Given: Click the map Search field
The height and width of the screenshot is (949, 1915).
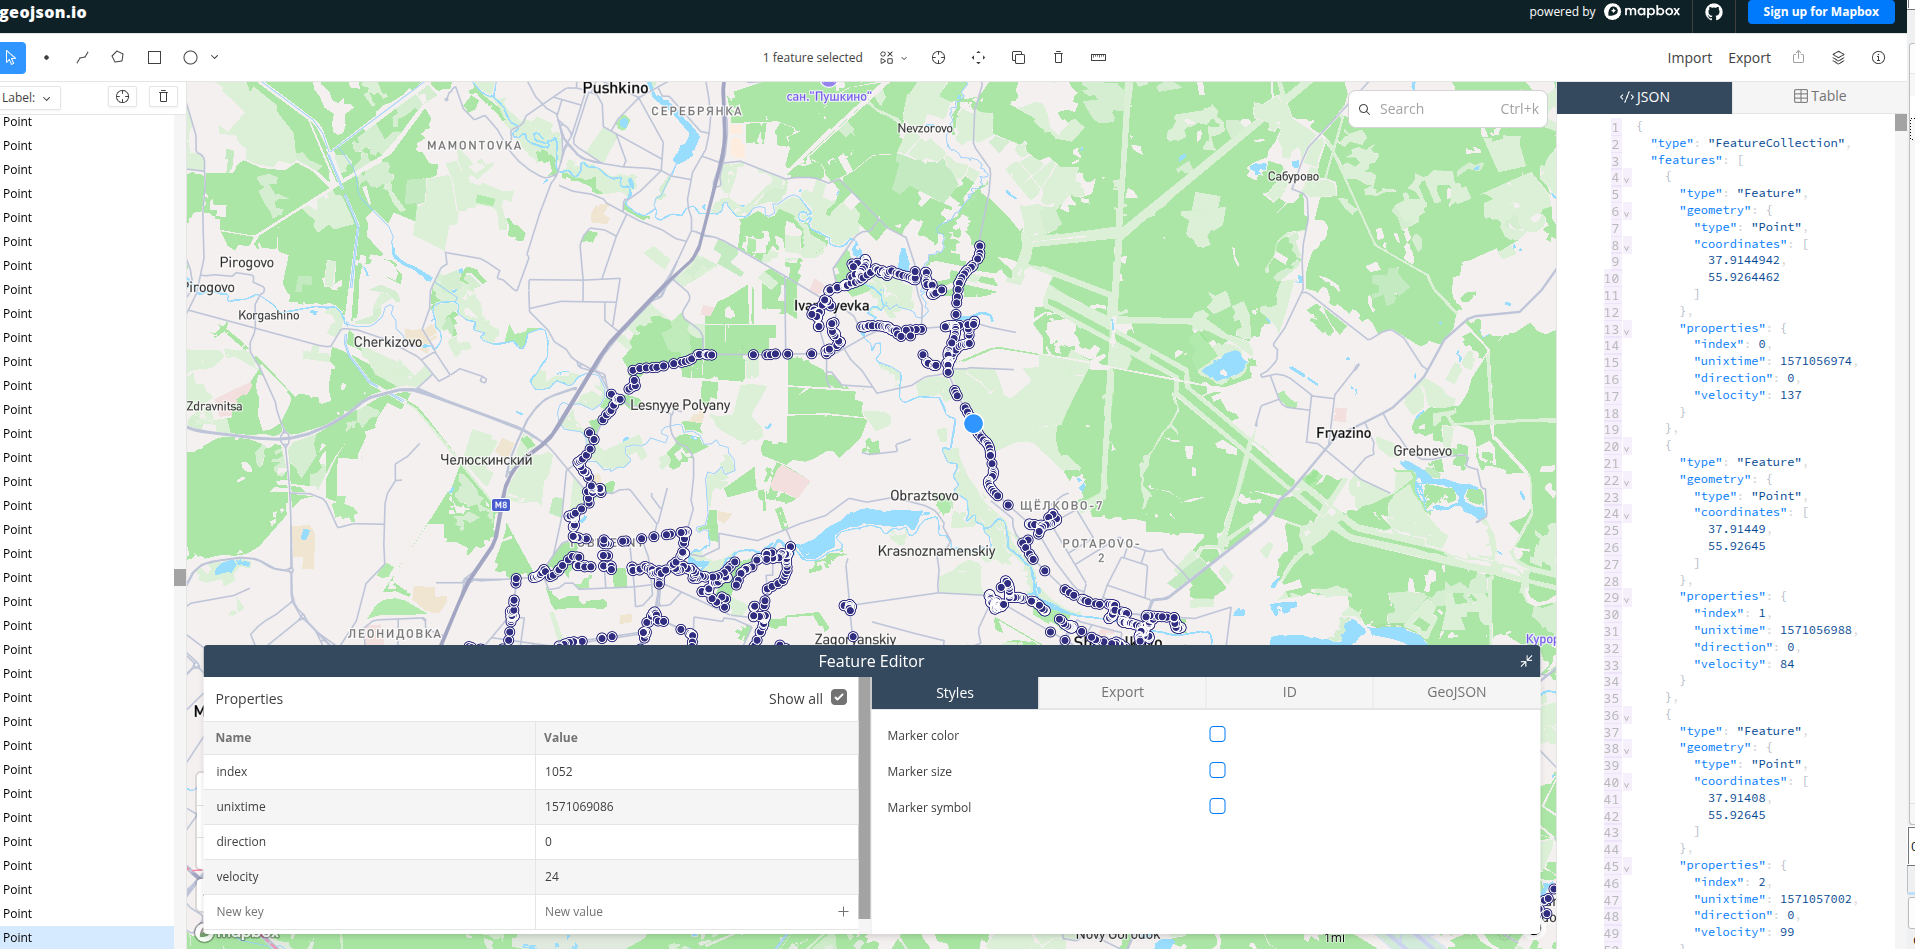Looking at the screenshot, I should pyautogui.click(x=1448, y=109).
